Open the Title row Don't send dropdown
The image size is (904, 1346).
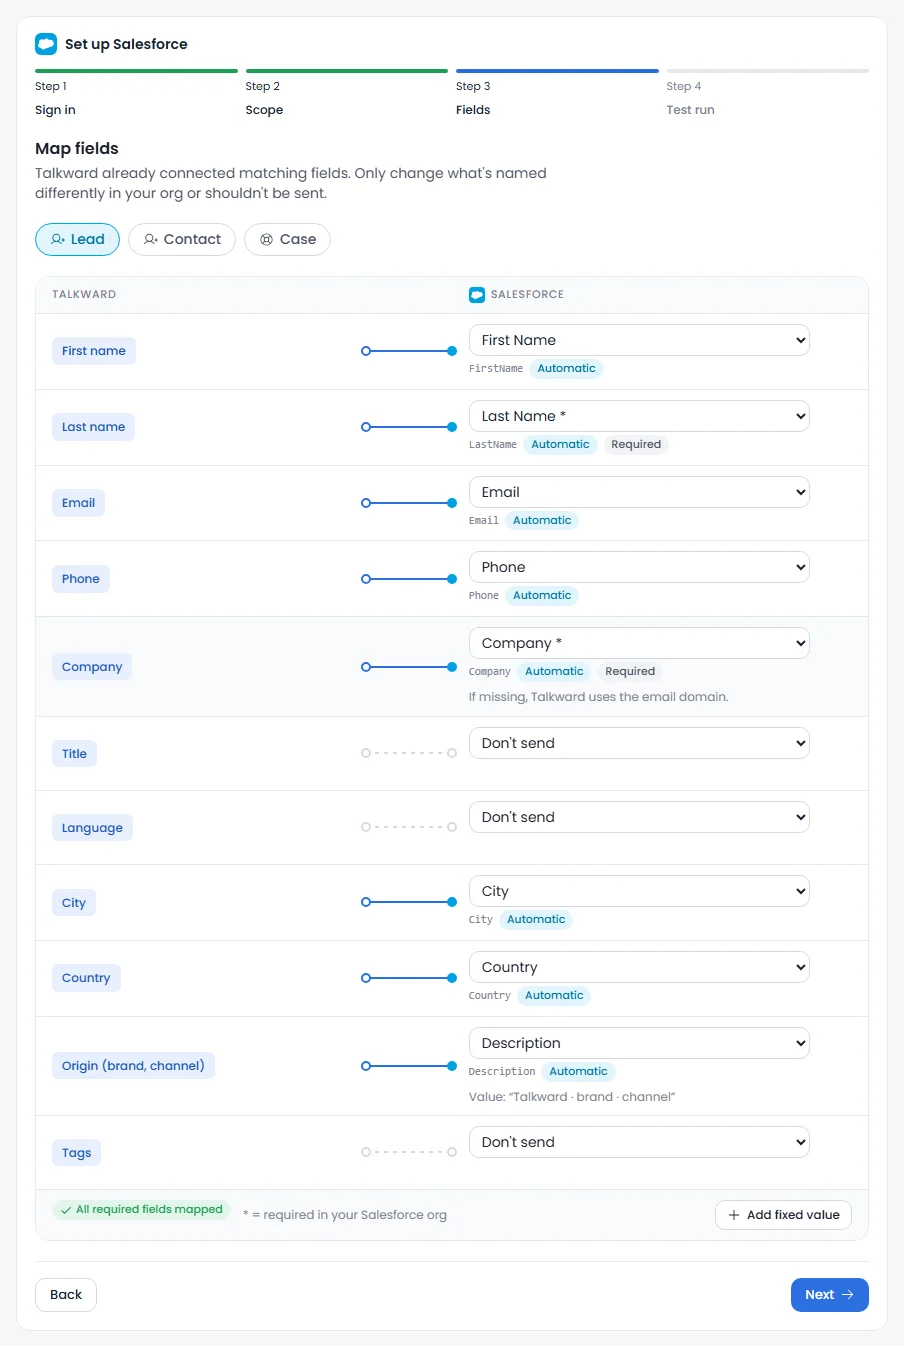click(x=639, y=743)
